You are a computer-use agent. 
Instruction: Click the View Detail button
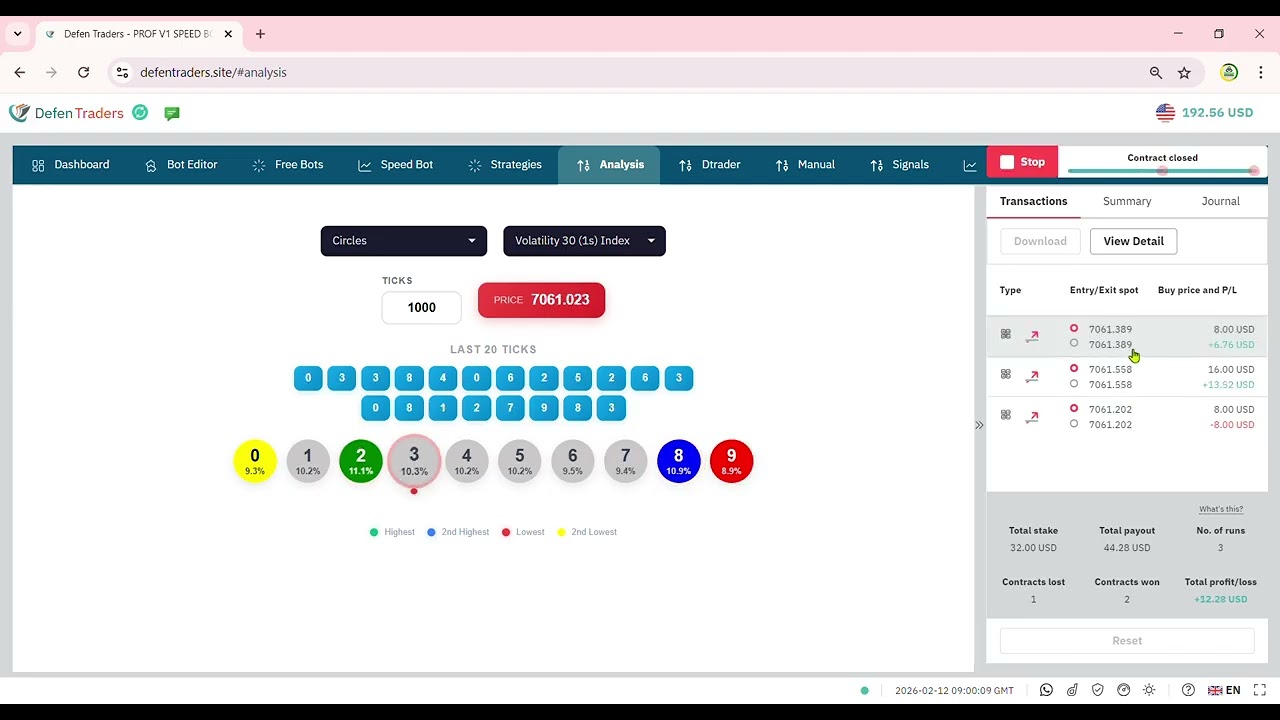[x=1133, y=241]
